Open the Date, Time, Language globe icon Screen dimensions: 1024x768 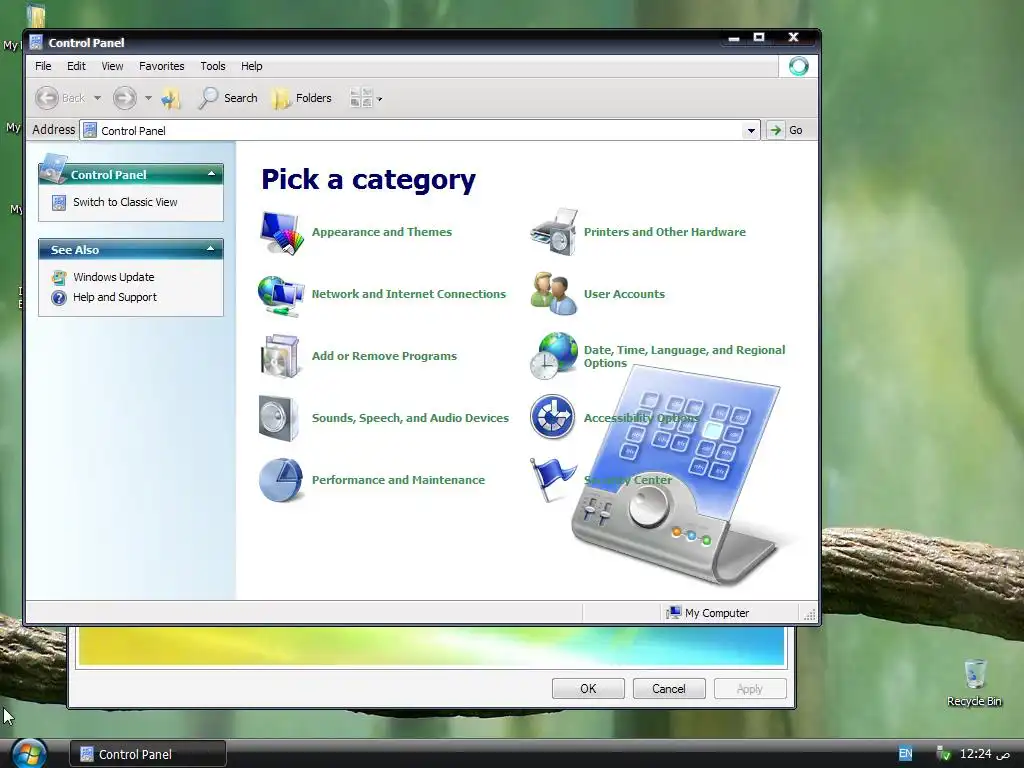click(554, 356)
